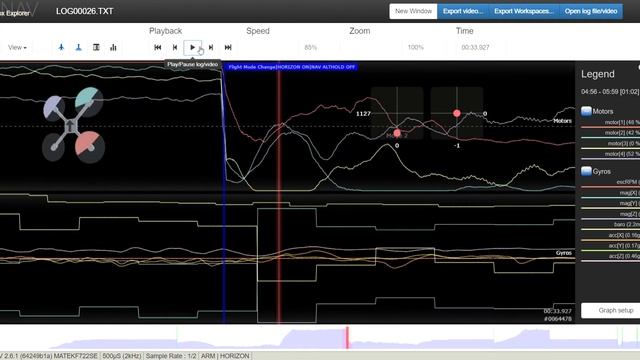Click the Legend time range 04:56 - 05:59
Screen dimensions: 640x360
pyautogui.click(x=610, y=92)
